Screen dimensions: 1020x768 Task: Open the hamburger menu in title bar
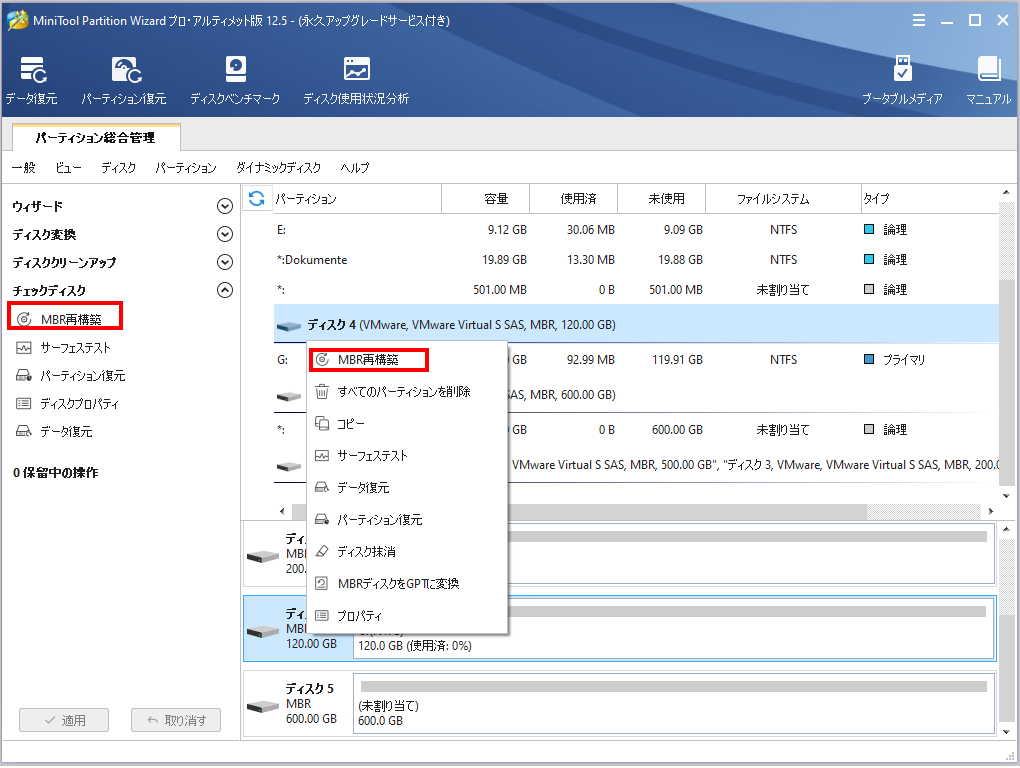point(918,19)
